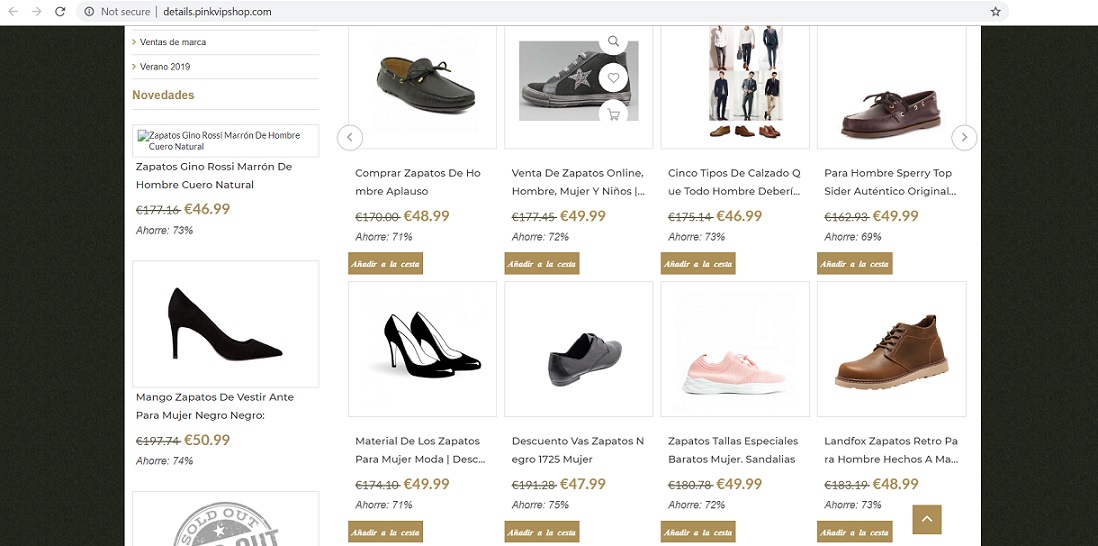Screen dimensions: 1098x546
Task: Expand Verano 2019 category
Action: (165, 66)
